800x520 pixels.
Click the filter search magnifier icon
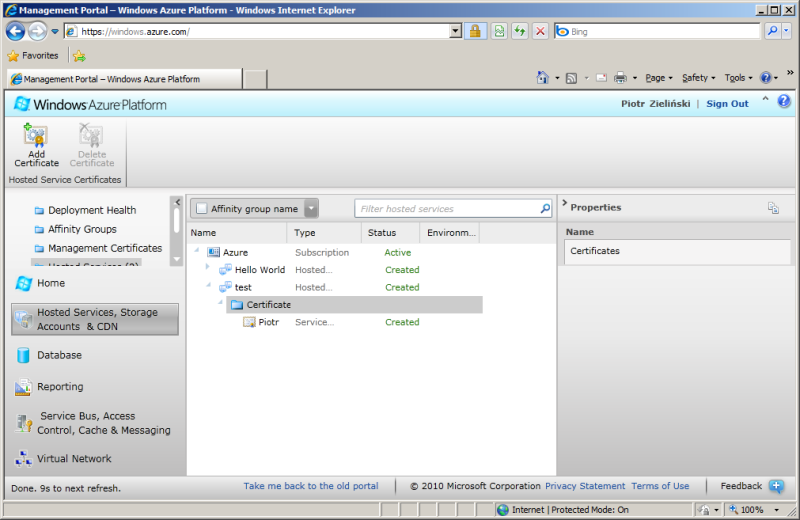click(x=545, y=208)
